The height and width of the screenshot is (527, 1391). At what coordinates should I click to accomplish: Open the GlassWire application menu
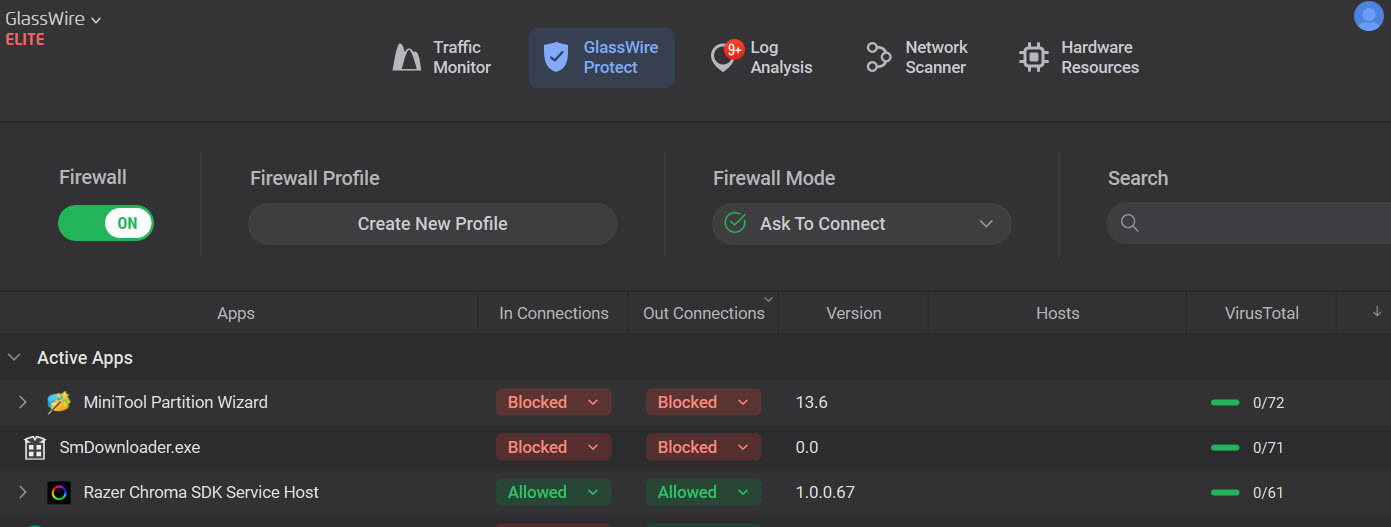point(53,19)
